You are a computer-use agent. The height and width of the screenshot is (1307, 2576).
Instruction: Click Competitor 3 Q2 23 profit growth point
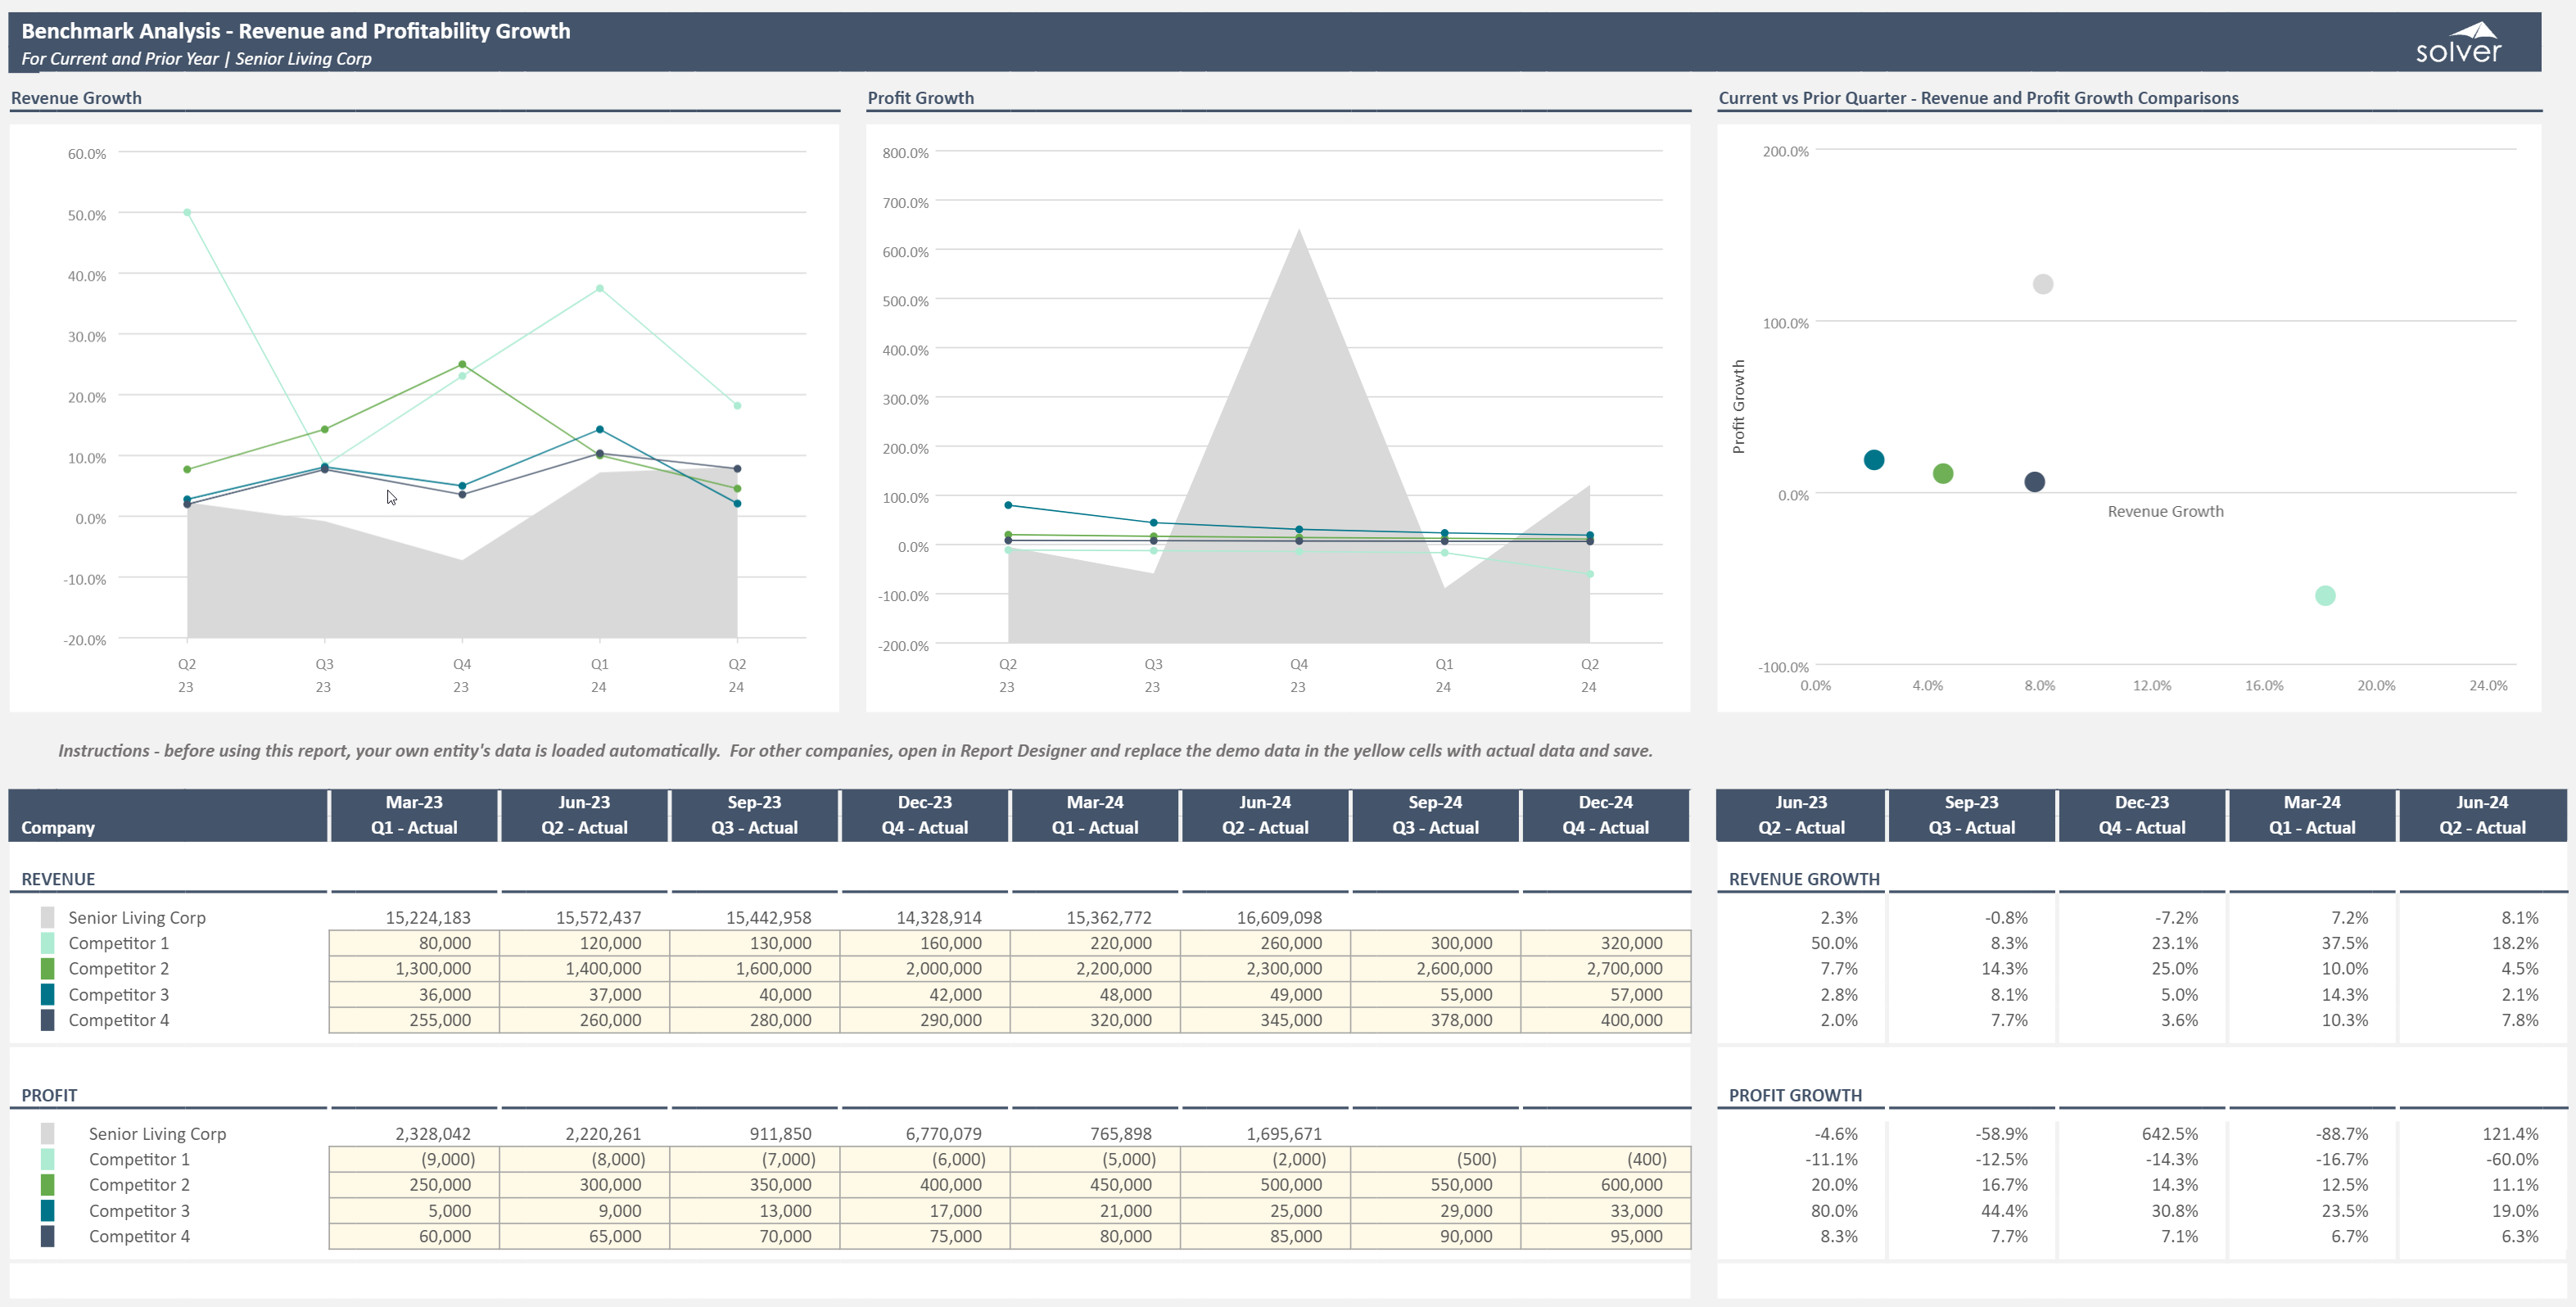[x=1008, y=505]
